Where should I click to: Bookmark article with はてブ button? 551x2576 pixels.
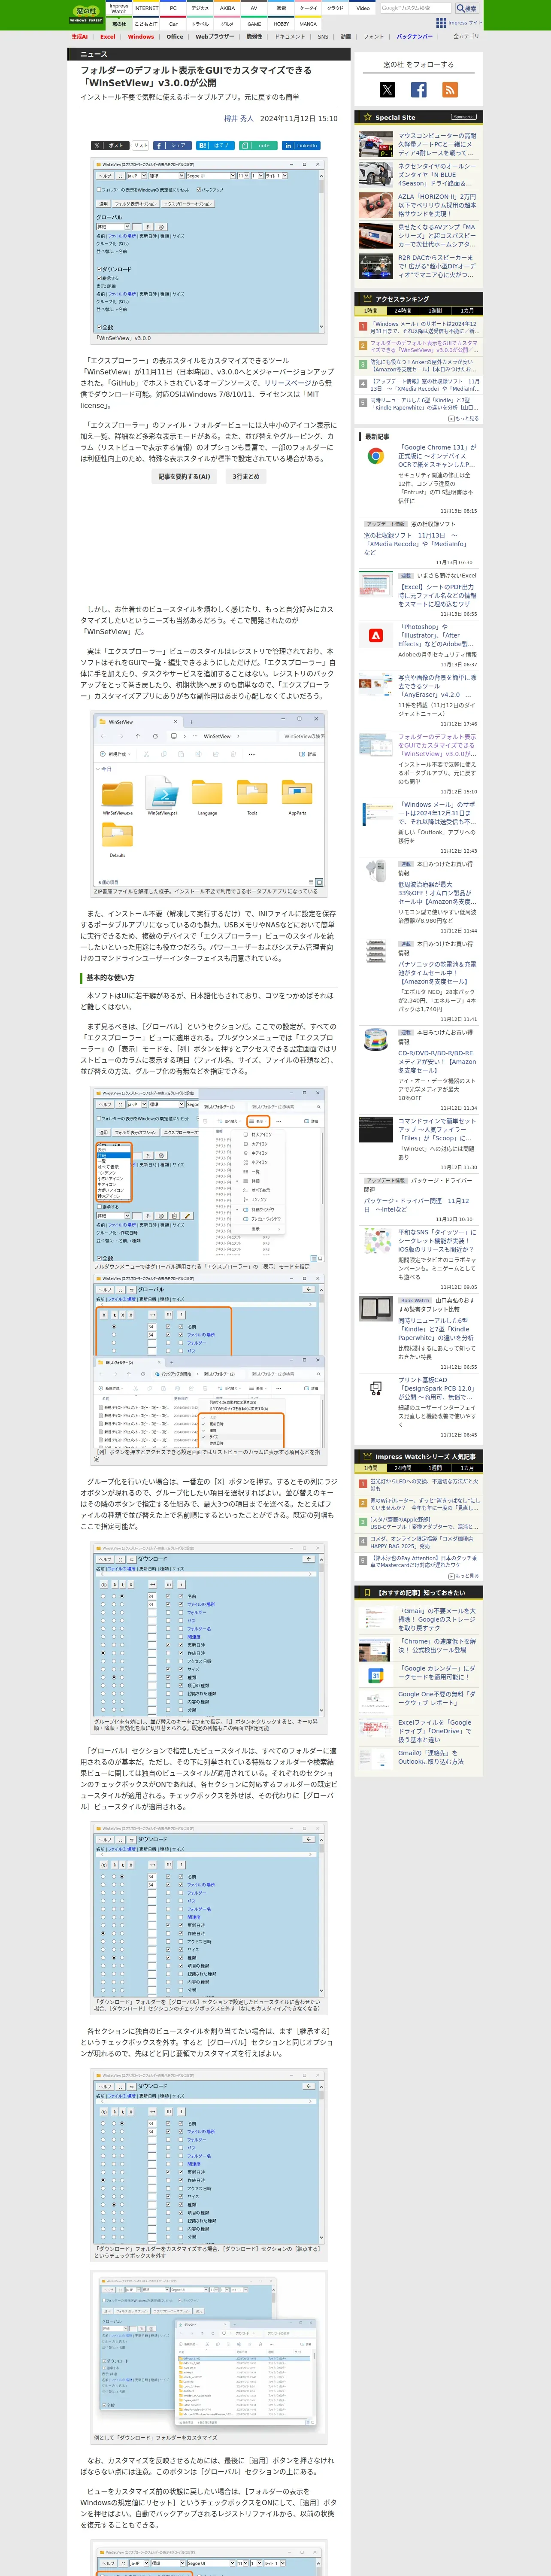click(214, 145)
